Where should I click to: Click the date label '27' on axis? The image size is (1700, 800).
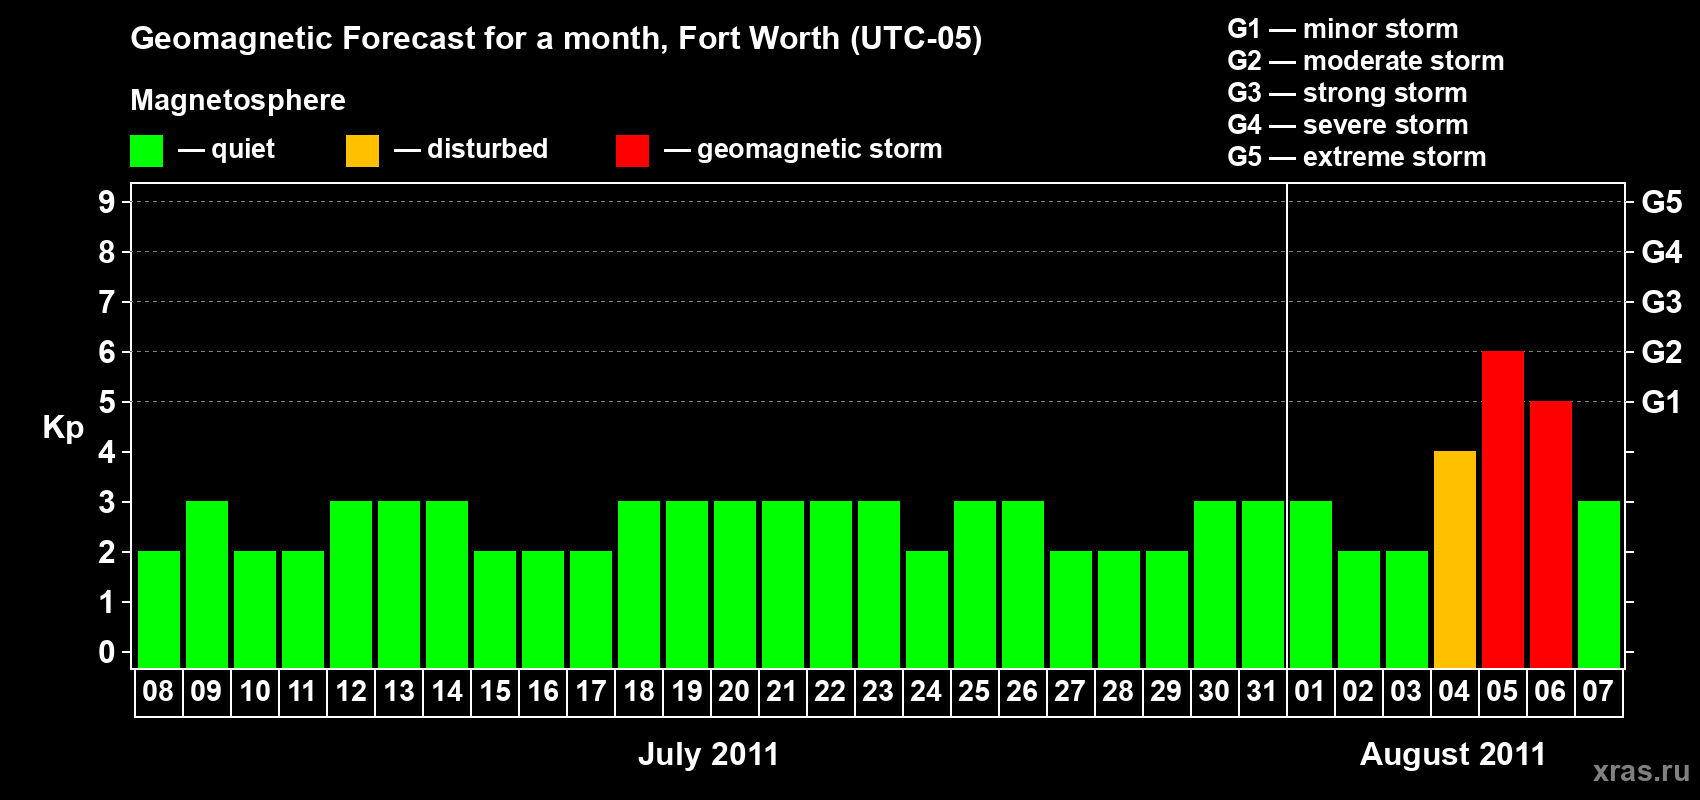[1070, 692]
